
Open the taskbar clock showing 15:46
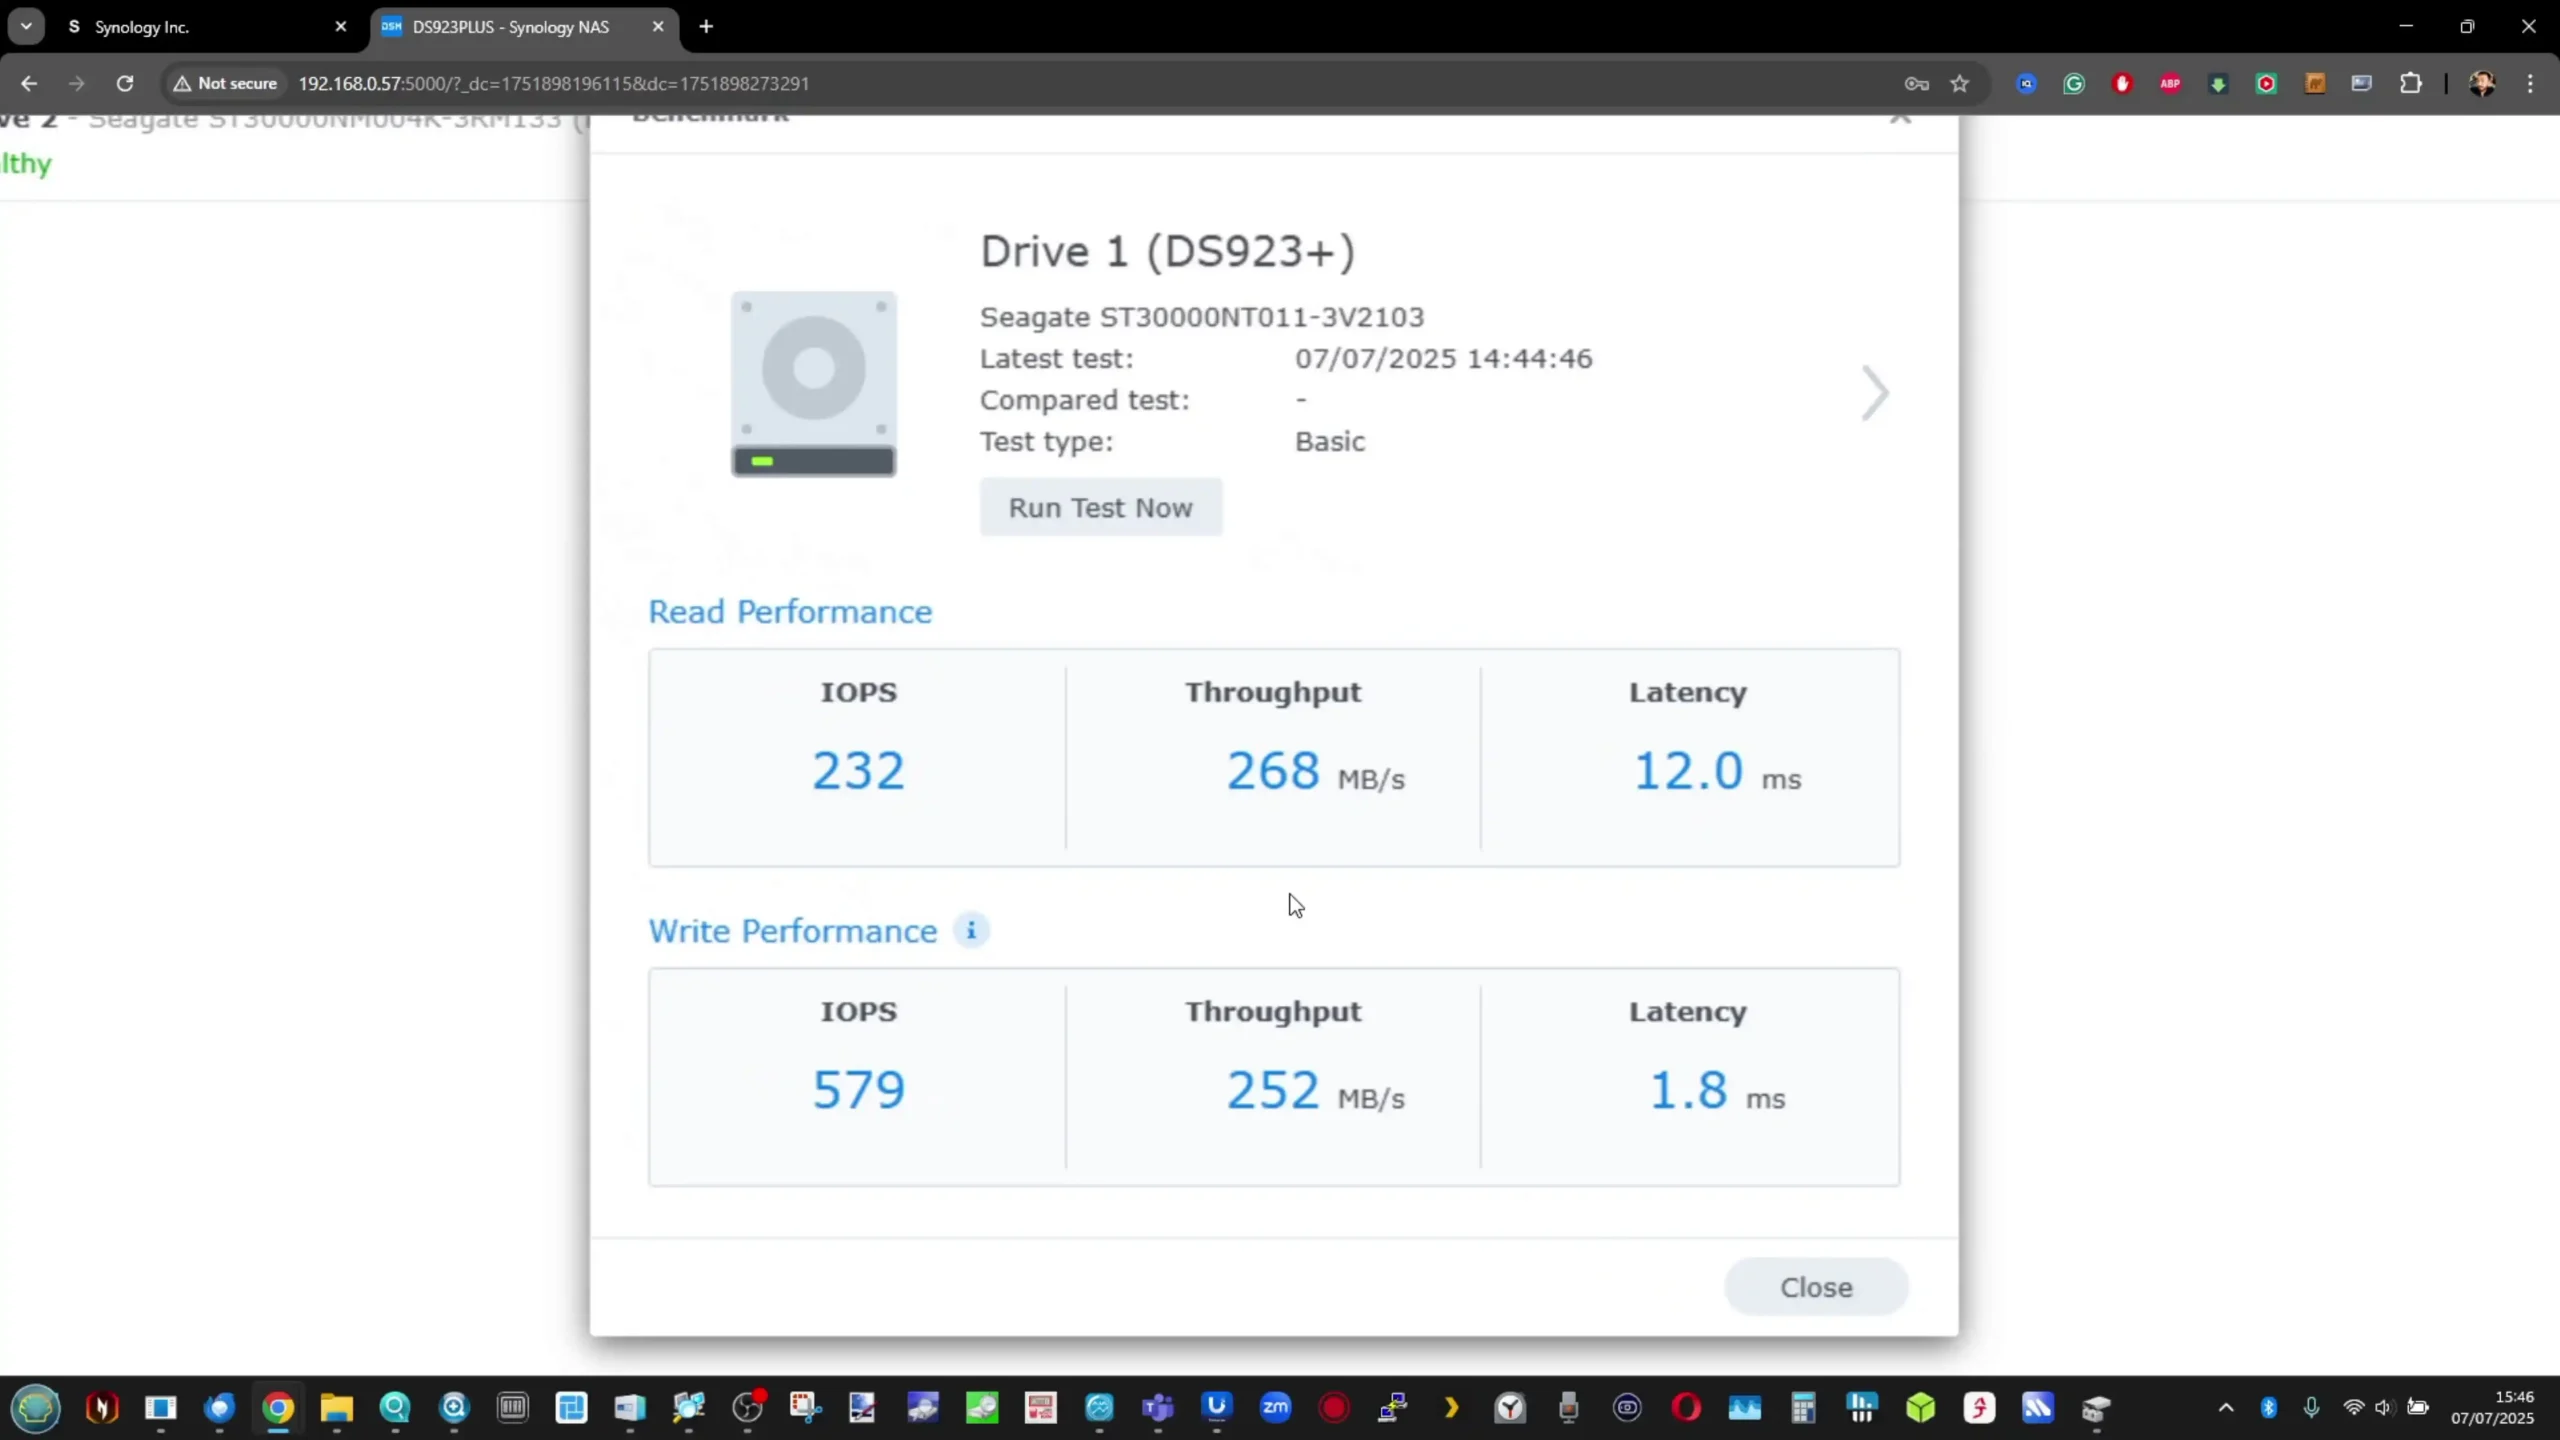click(x=2492, y=1408)
